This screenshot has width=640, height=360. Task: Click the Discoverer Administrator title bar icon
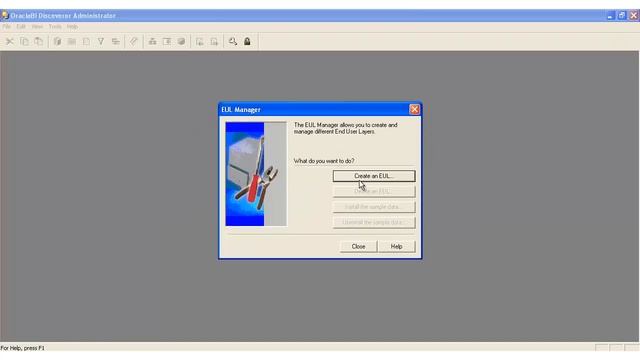click(x=5, y=16)
